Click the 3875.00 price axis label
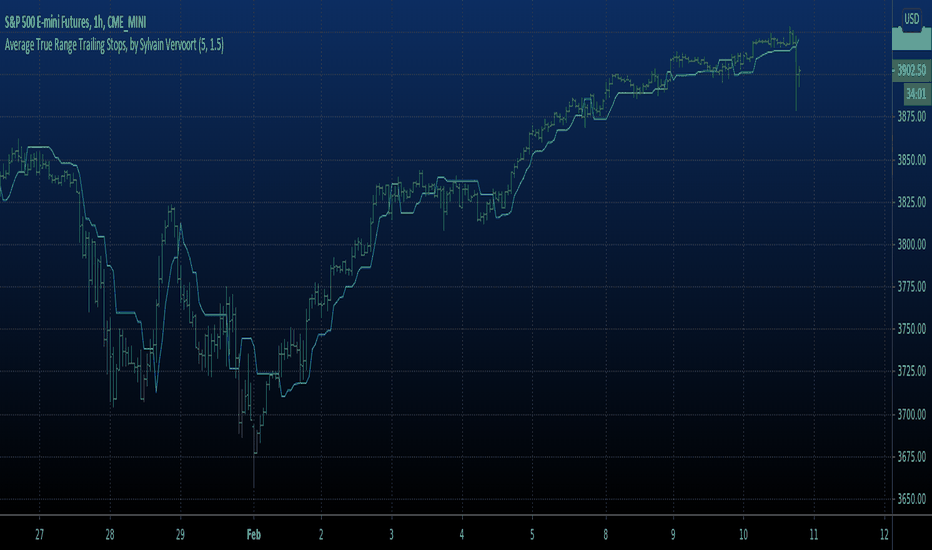This screenshot has width=932, height=550. click(x=911, y=116)
